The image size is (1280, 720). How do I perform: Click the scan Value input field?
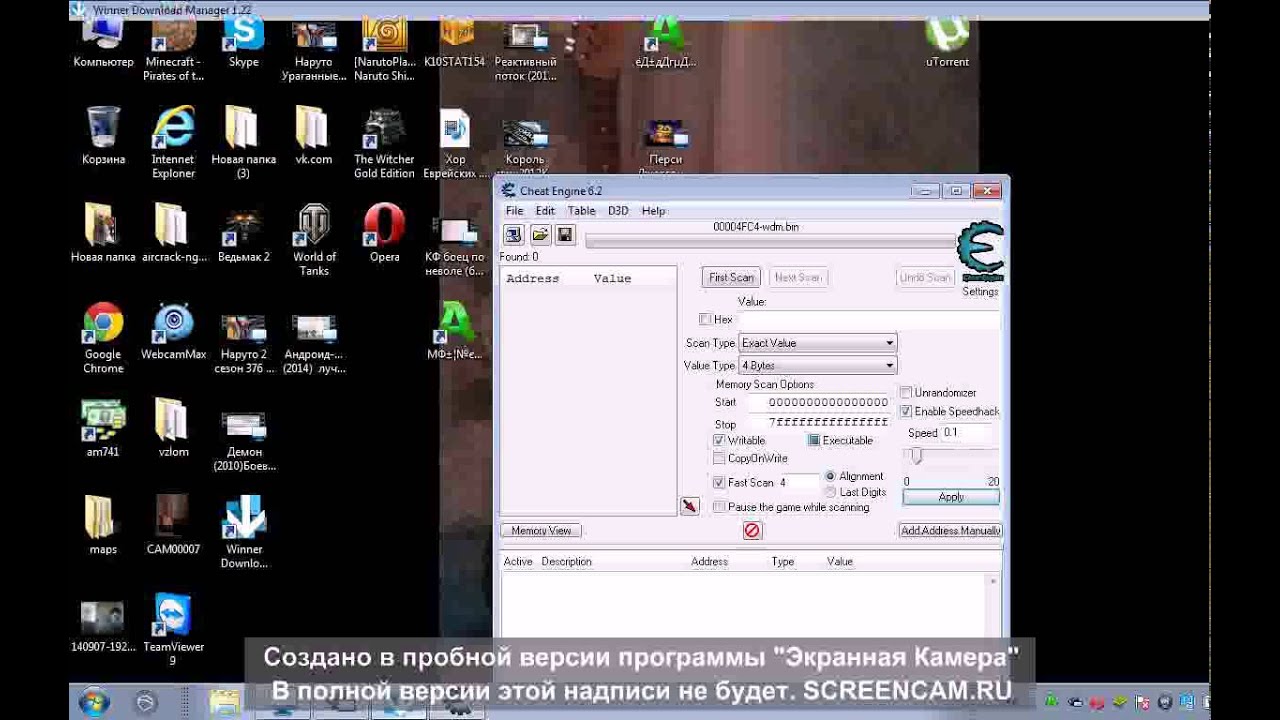[868, 320]
